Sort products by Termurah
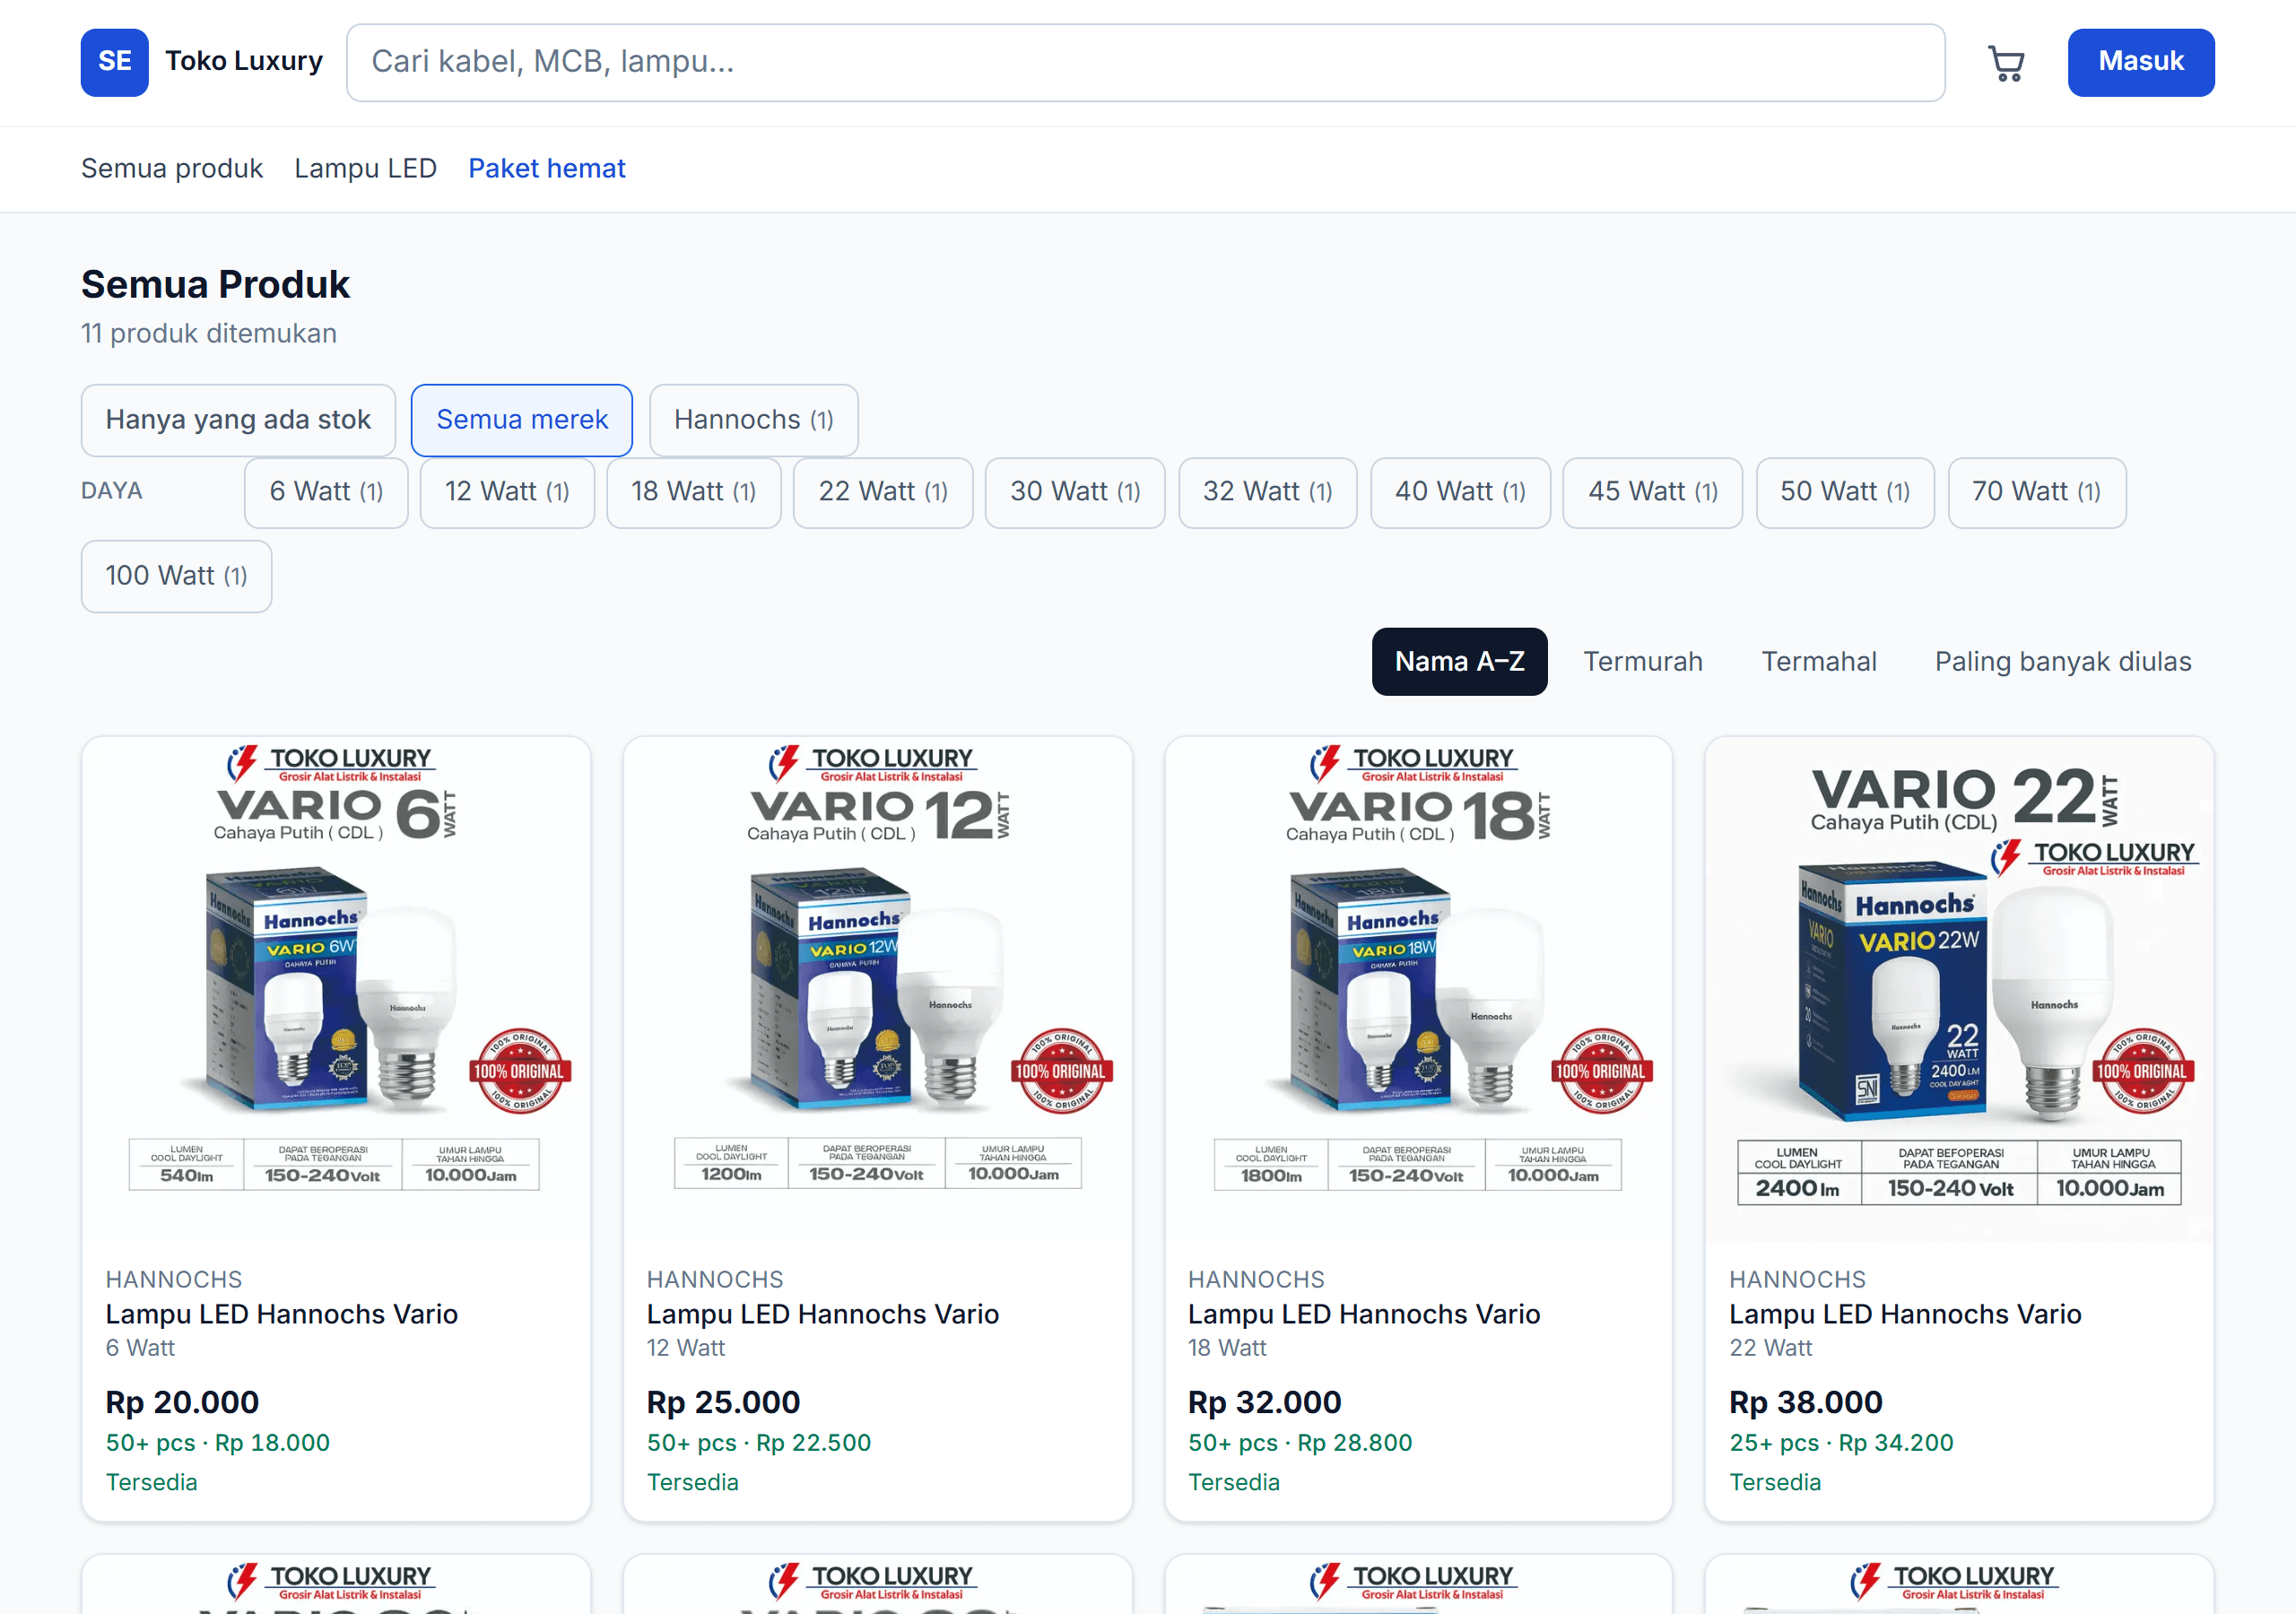Screen dimensions: 2296x1614 (x=1643, y=662)
